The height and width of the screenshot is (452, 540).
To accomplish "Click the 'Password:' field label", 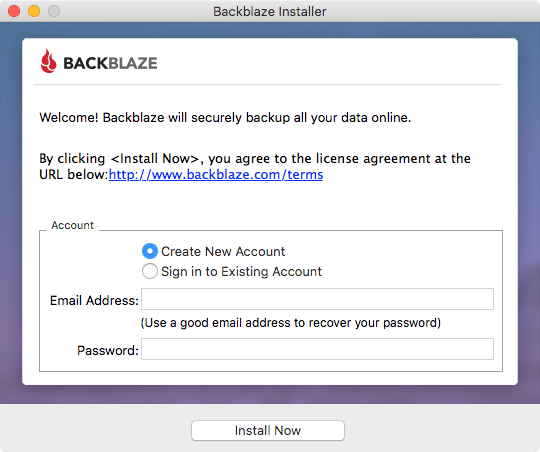I will point(108,350).
